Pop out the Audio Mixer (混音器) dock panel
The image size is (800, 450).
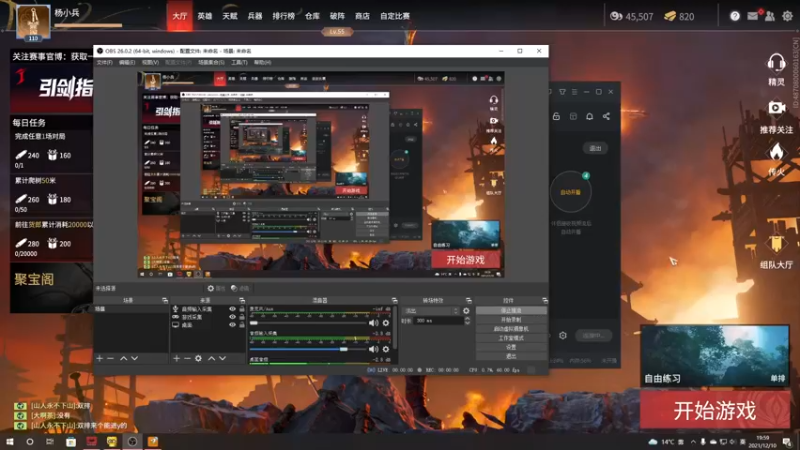[394, 301]
